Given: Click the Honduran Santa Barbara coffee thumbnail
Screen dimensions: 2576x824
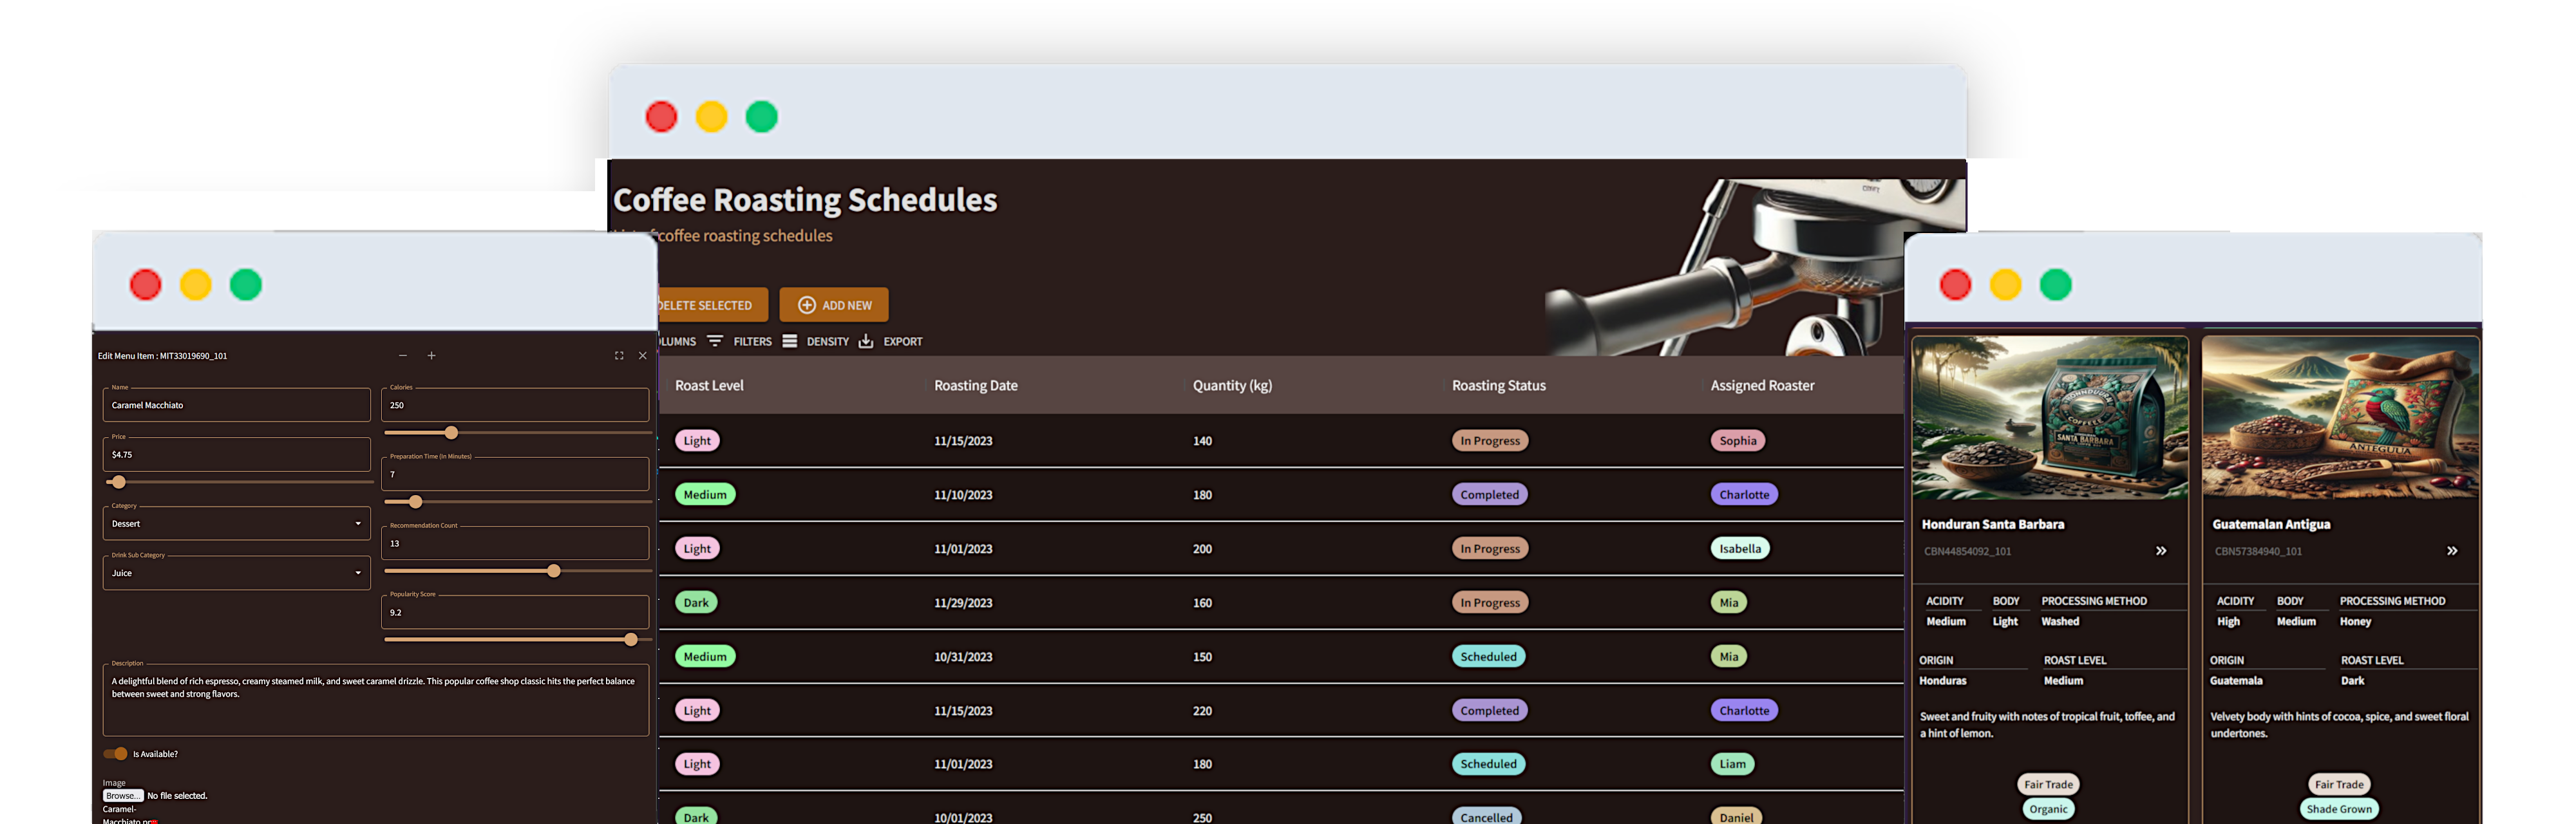Looking at the screenshot, I should (x=2049, y=418).
